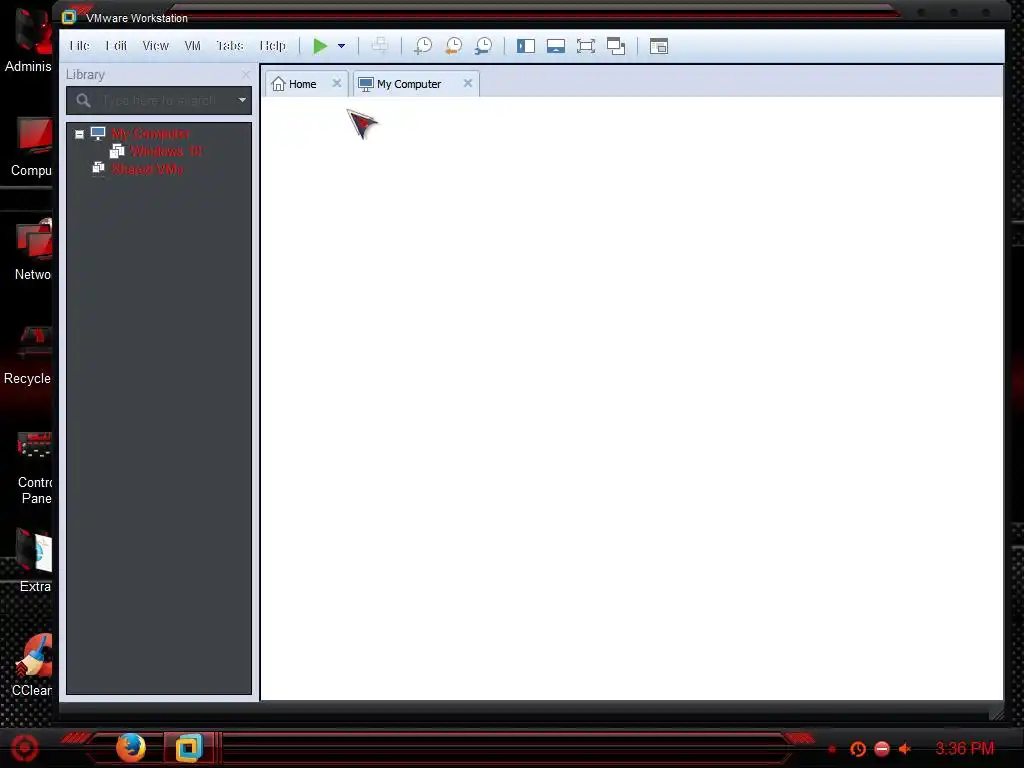This screenshot has width=1024, height=768.
Task: Open Firefox from the taskbar
Action: pos(131,748)
